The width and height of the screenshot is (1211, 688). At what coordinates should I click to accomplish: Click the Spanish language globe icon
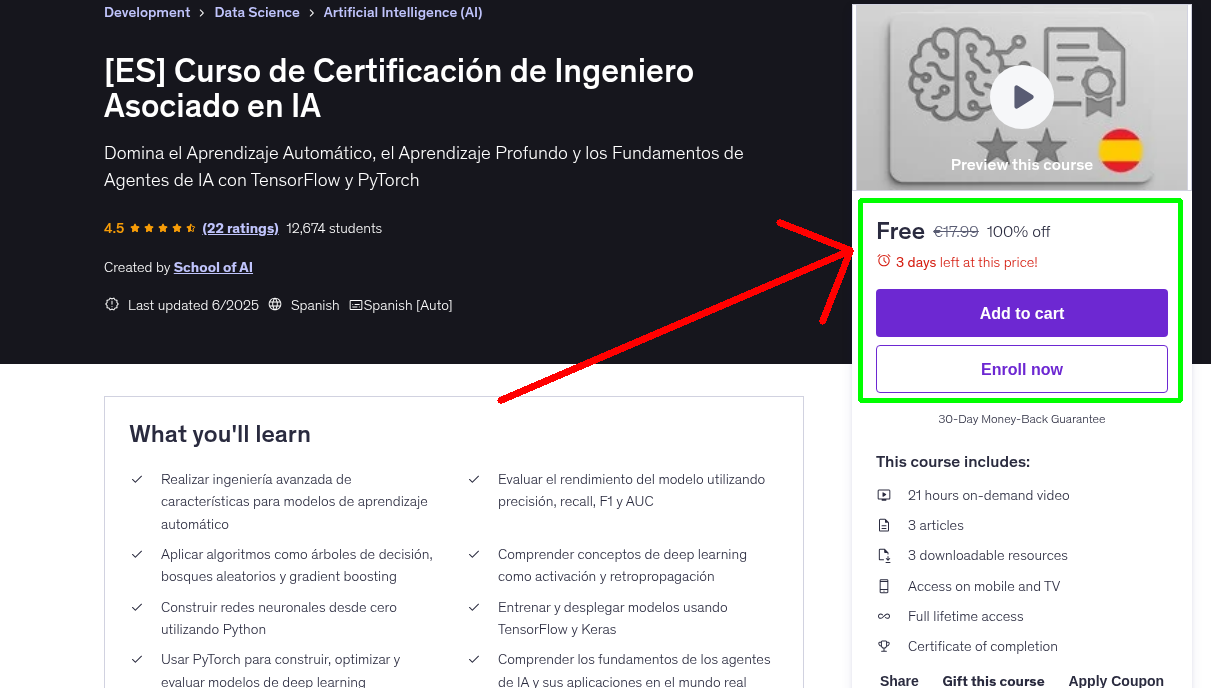274,304
